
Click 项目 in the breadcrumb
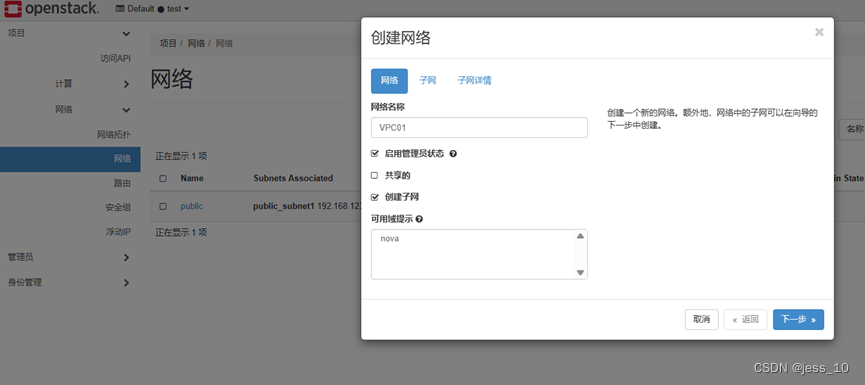[x=168, y=44]
